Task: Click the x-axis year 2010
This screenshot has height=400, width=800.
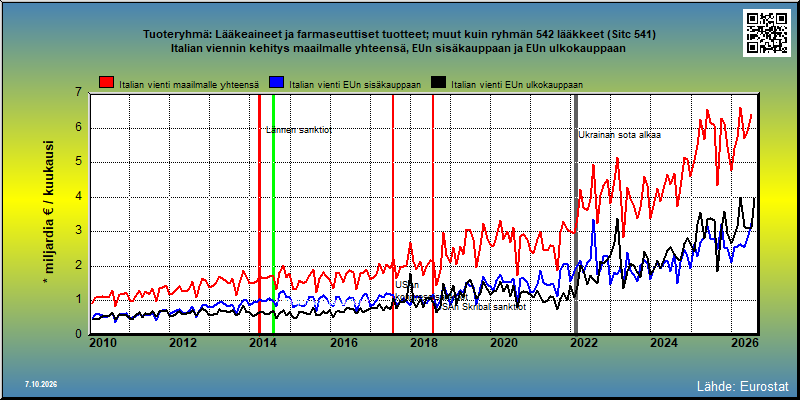Action: 102,342
